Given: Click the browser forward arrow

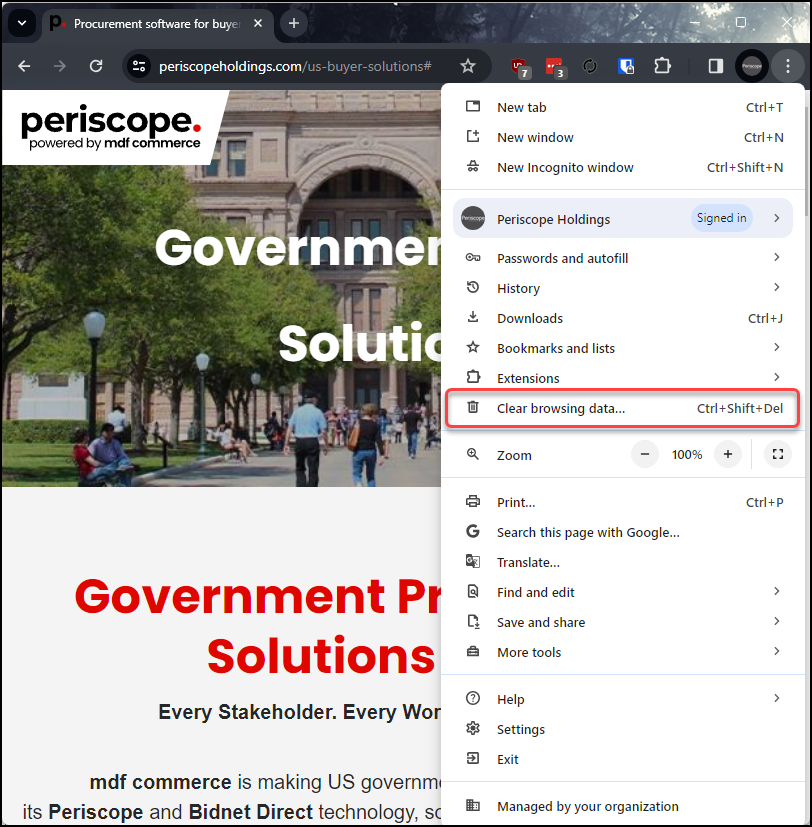Looking at the screenshot, I should [60, 66].
